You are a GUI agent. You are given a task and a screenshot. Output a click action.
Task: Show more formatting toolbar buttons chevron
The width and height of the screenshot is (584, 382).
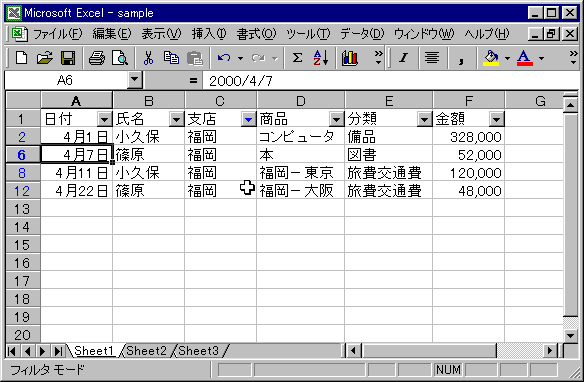pyautogui.click(x=574, y=57)
